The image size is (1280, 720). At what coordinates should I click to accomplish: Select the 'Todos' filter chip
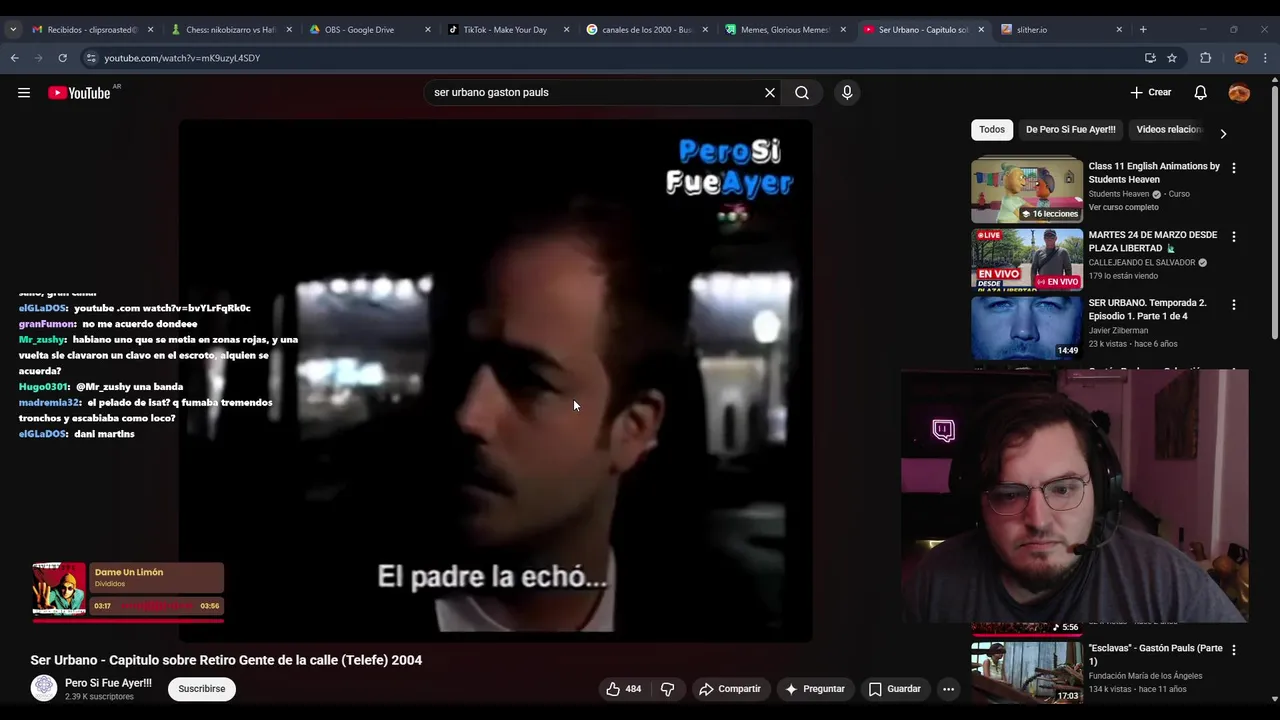992,129
